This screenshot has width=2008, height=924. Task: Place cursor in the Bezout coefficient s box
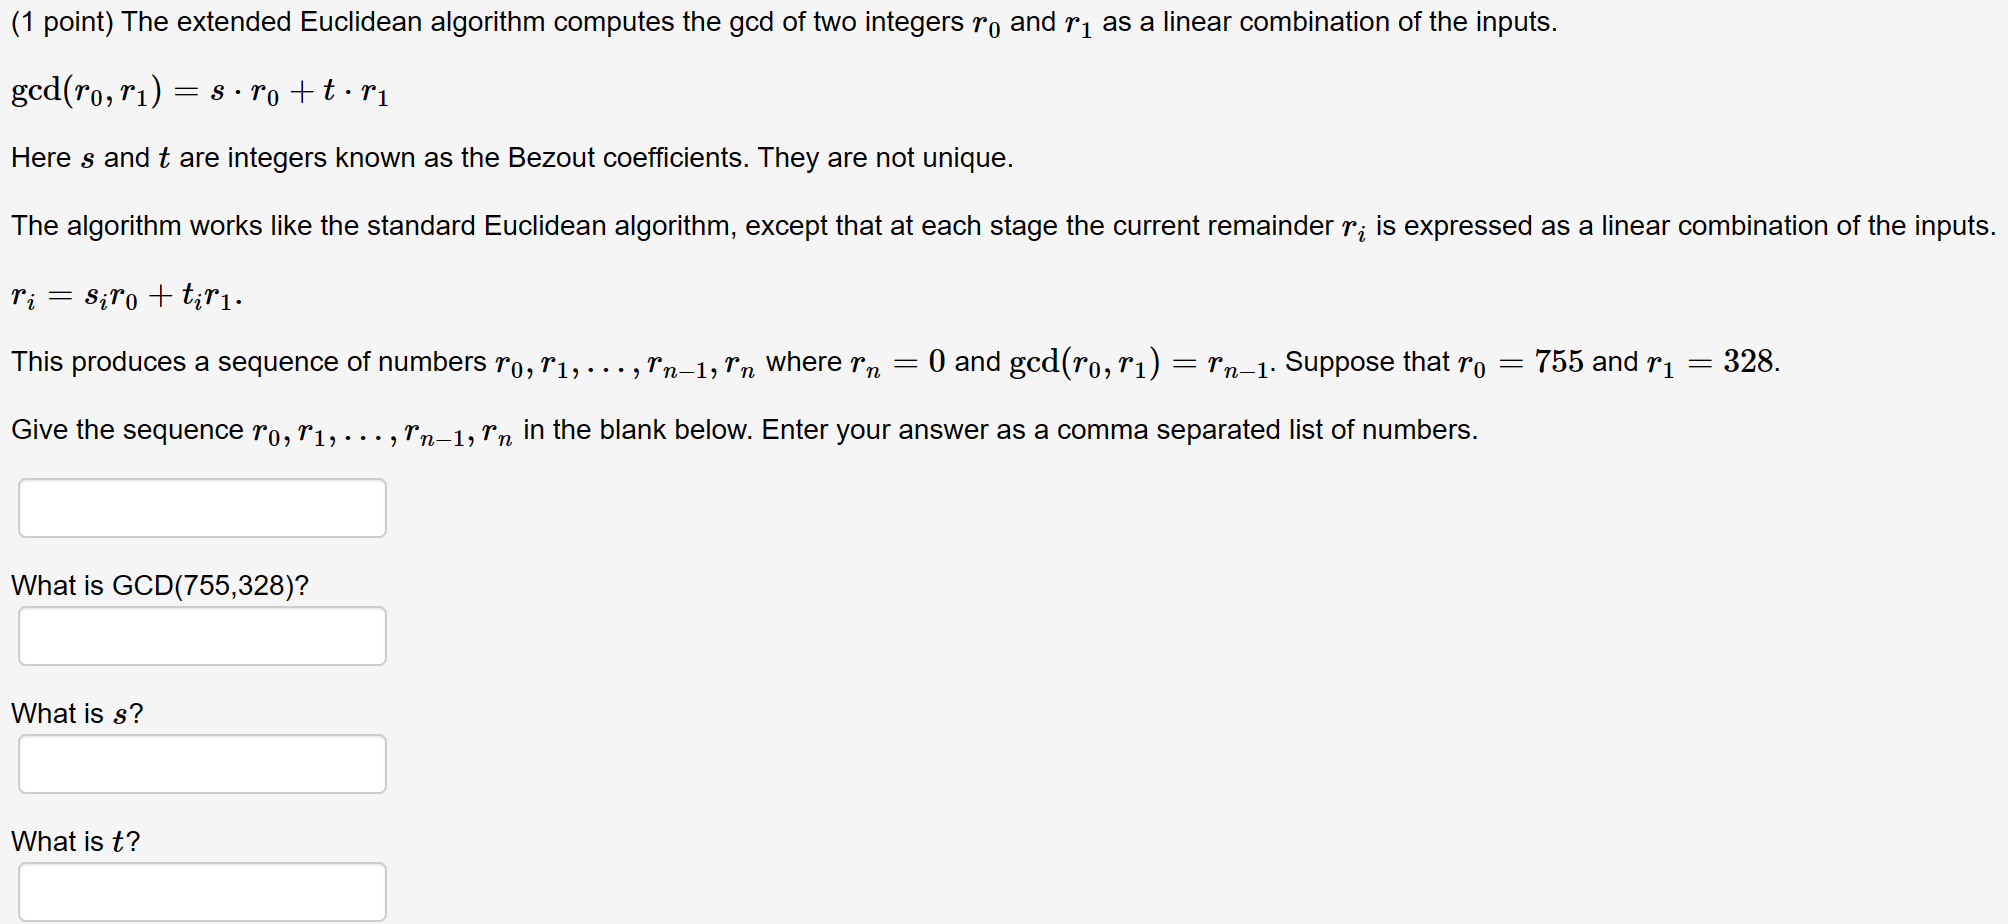point(201,764)
